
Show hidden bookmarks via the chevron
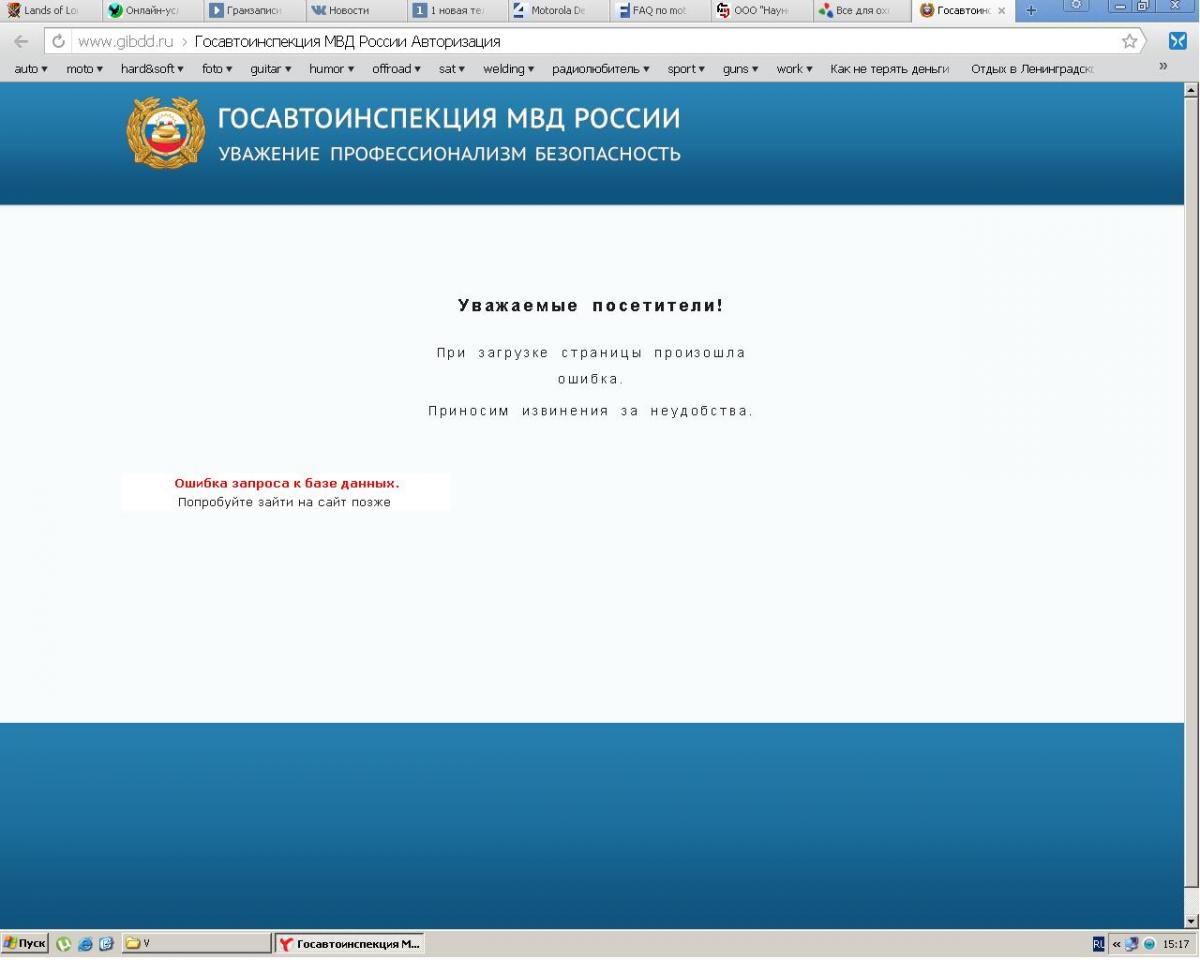1163,67
